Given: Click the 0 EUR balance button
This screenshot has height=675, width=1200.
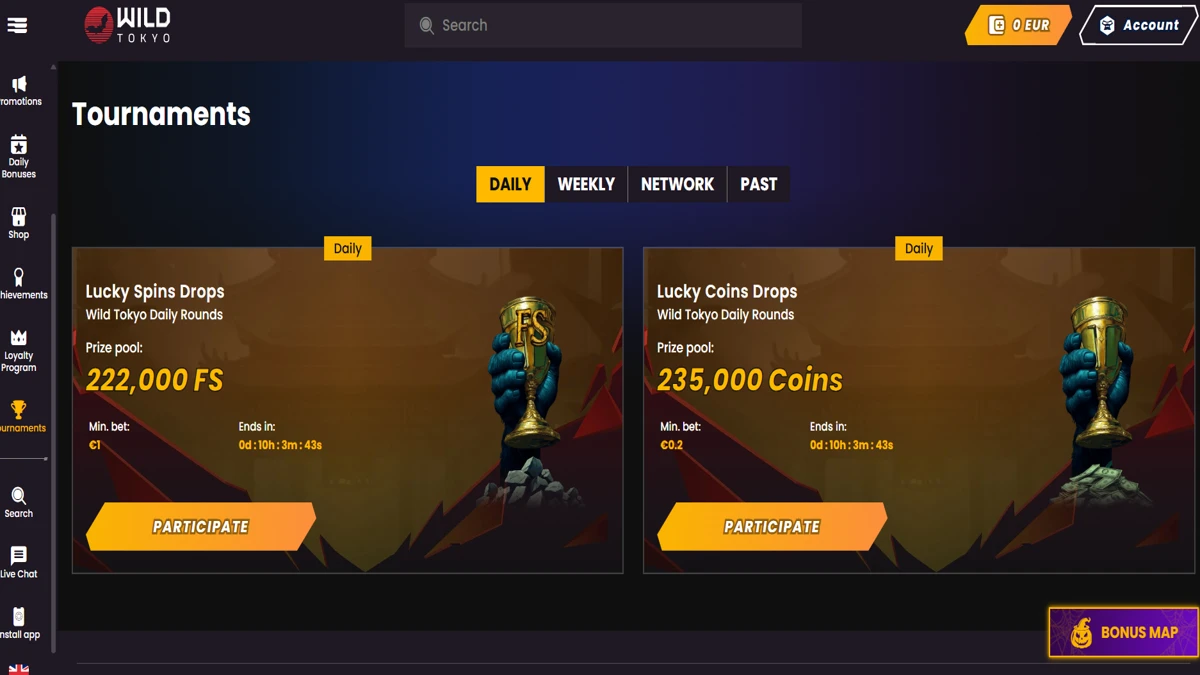Looking at the screenshot, I should [1018, 25].
